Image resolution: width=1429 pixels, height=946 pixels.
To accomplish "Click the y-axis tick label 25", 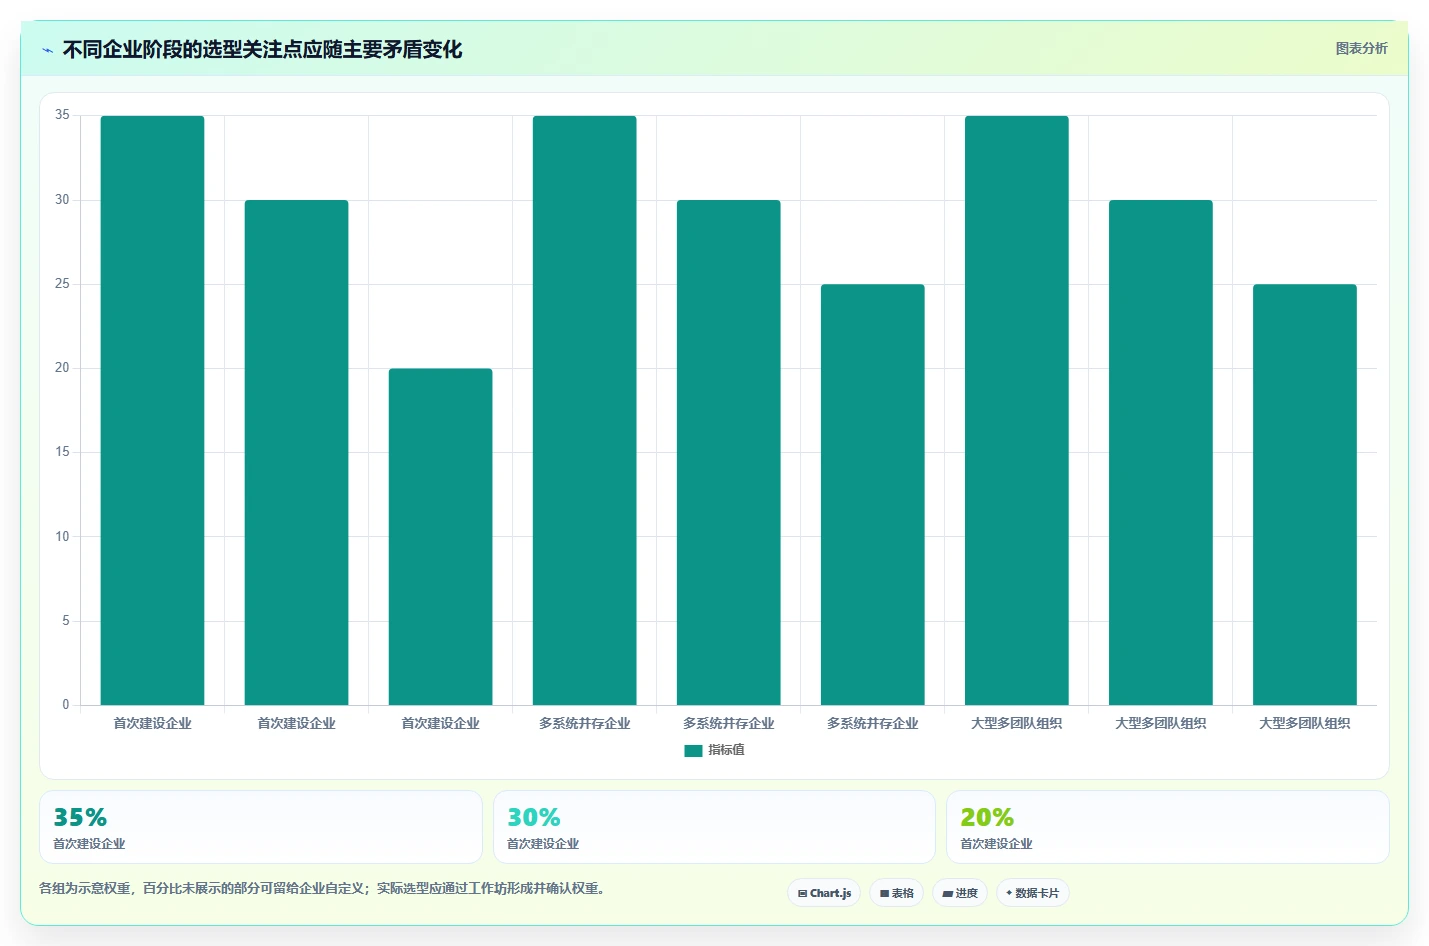I will [x=62, y=284].
